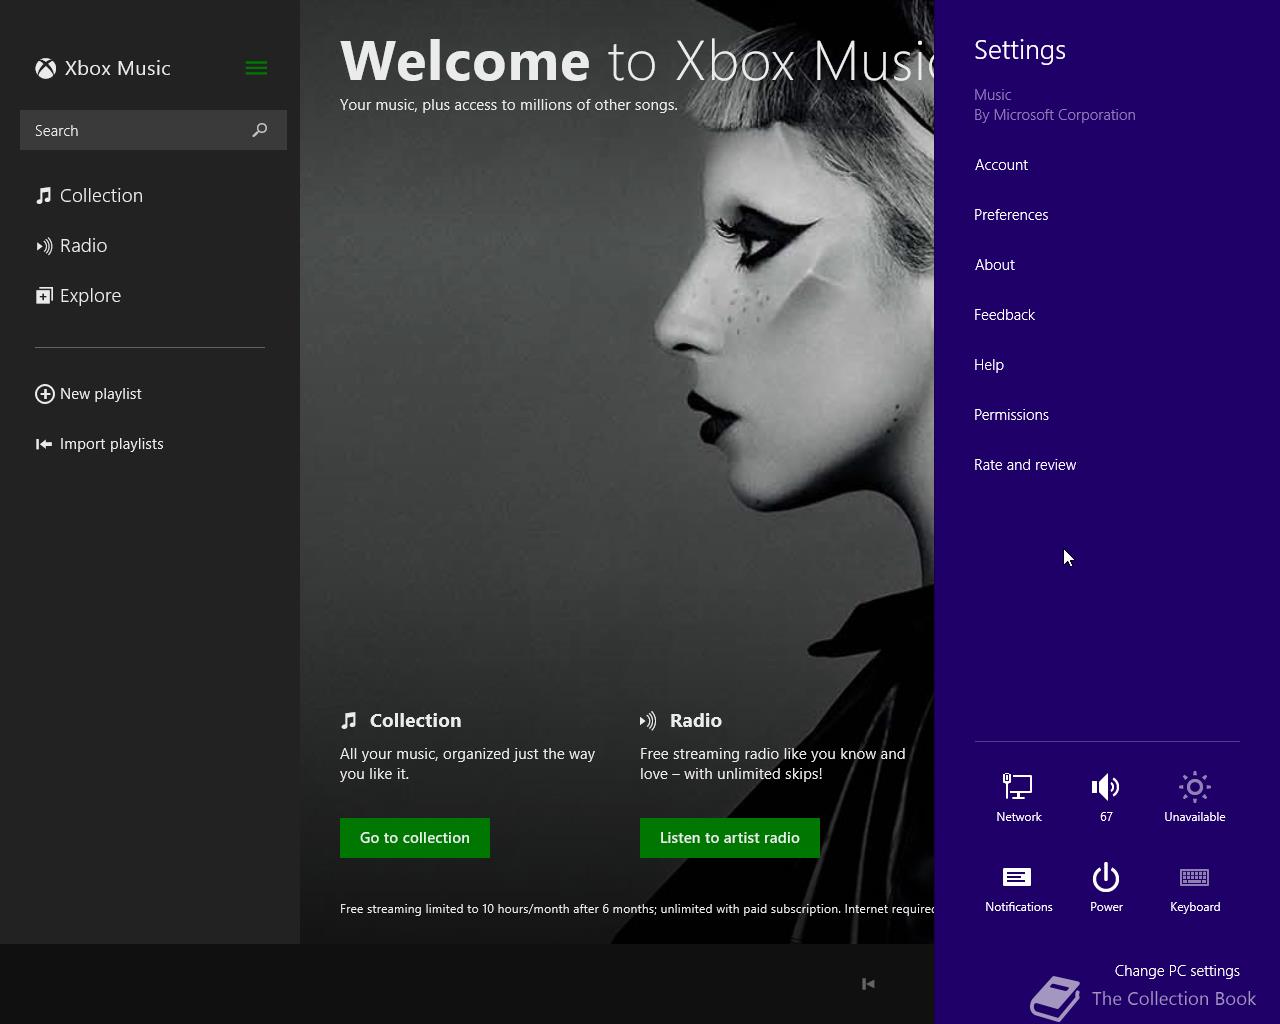This screenshot has width=1280, height=1024.
Task: Create a New playlist
Action: point(100,394)
